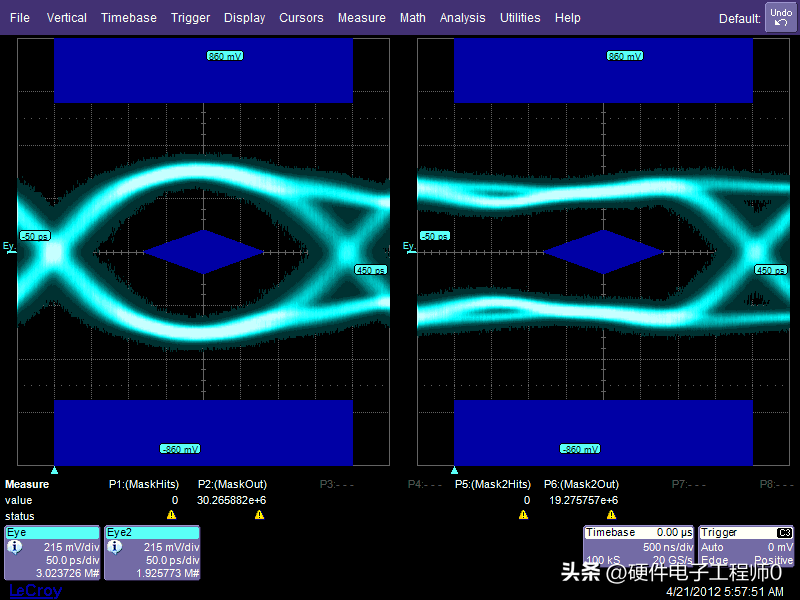The height and width of the screenshot is (600, 800).
Task: Click the left grid trigger delay marker
Action: [x=55, y=470]
